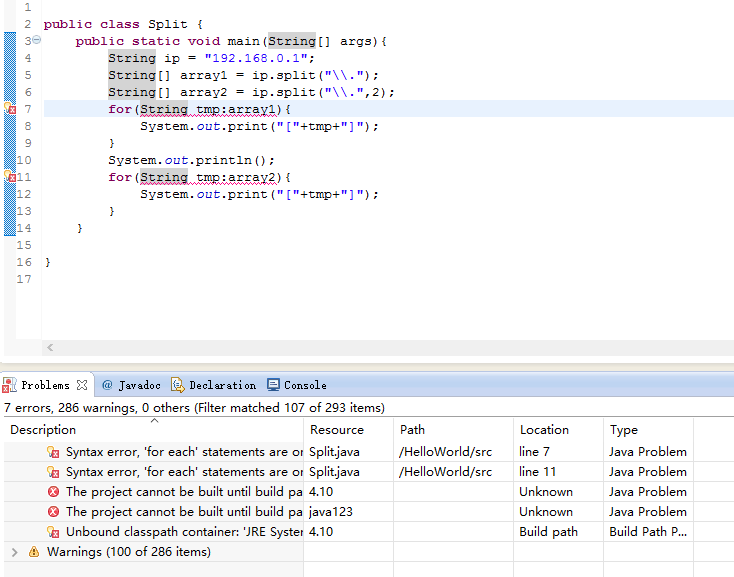Select the build error for resource java123
The width and height of the screenshot is (734, 577).
pos(348,512)
